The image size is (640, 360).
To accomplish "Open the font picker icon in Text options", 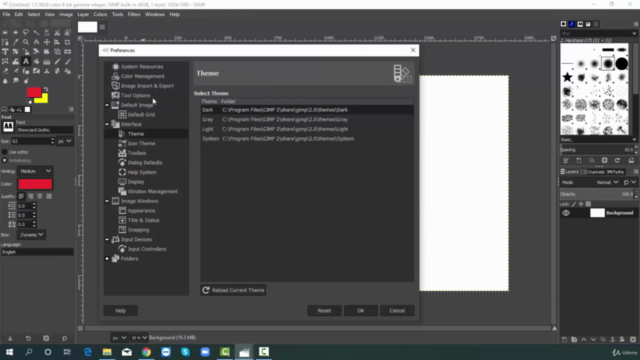I will (8, 127).
